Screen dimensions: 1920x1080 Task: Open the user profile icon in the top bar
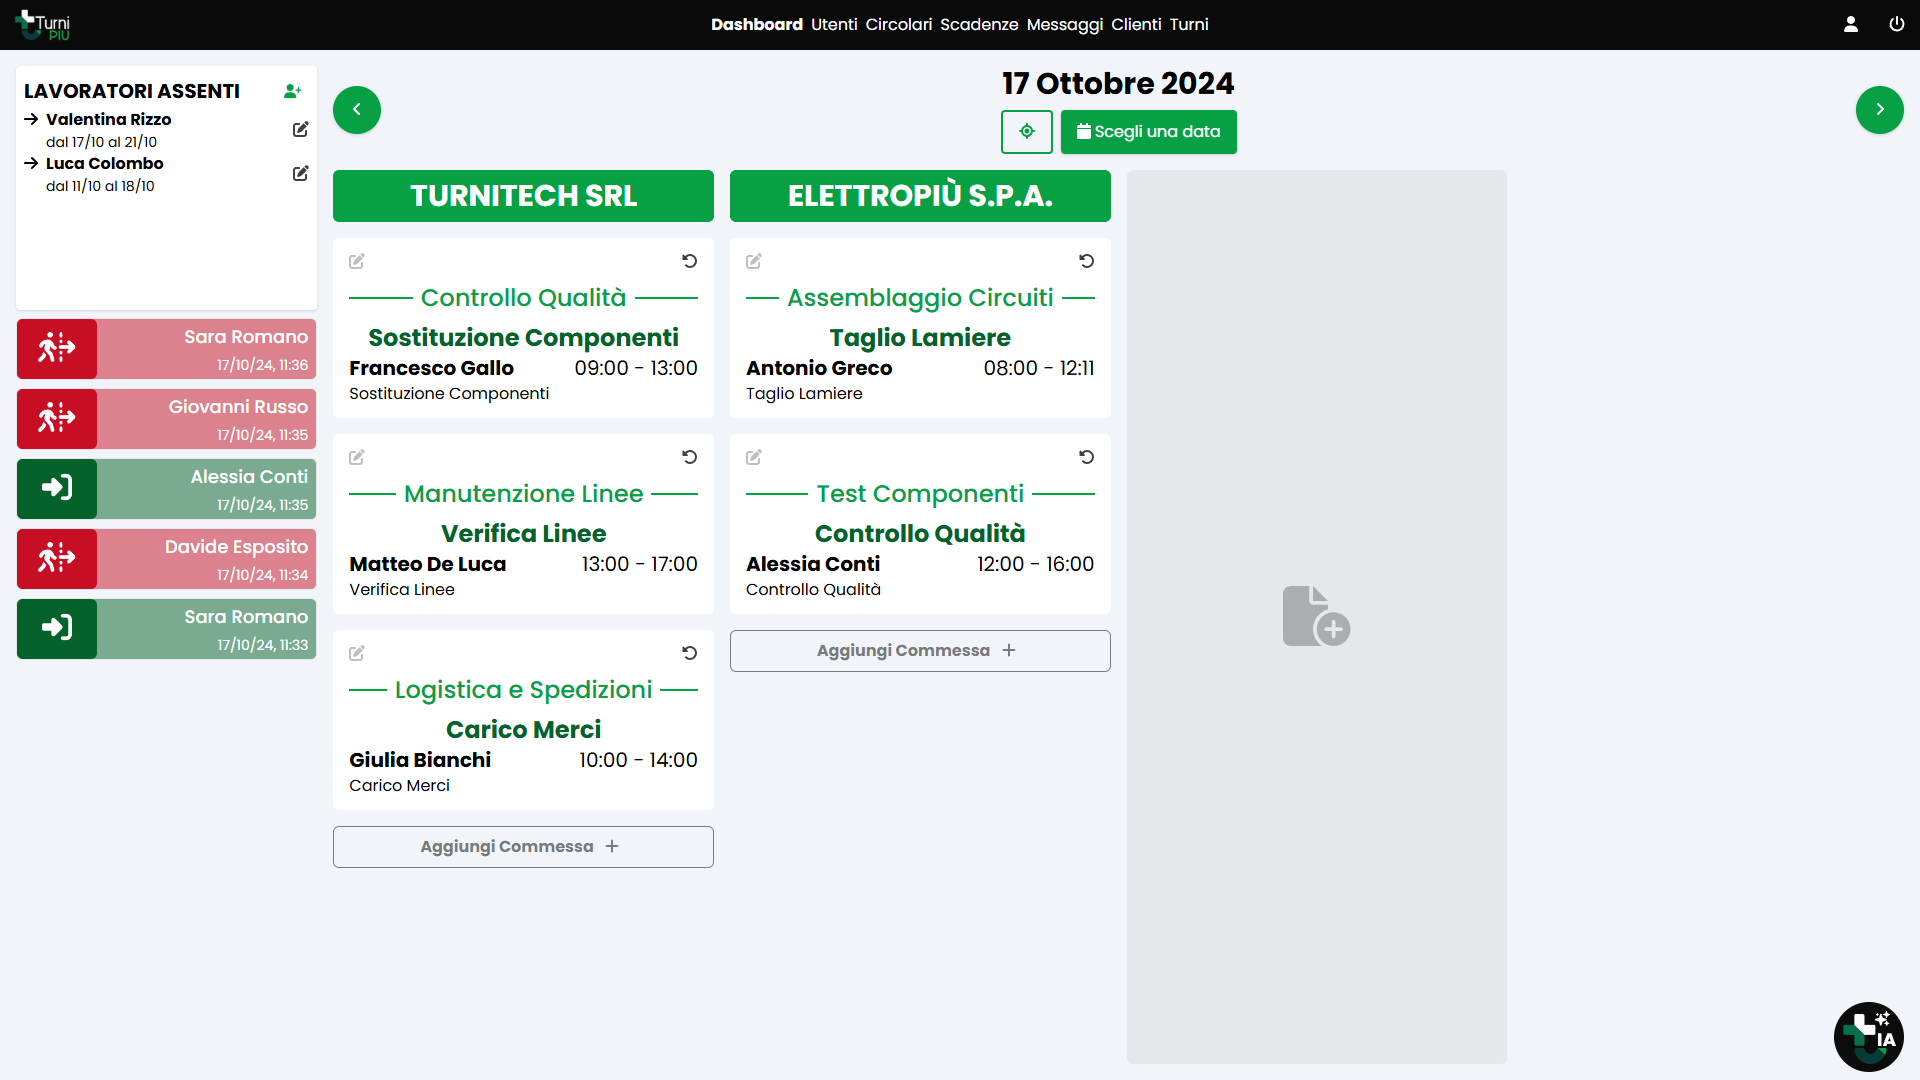click(1850, 23)
